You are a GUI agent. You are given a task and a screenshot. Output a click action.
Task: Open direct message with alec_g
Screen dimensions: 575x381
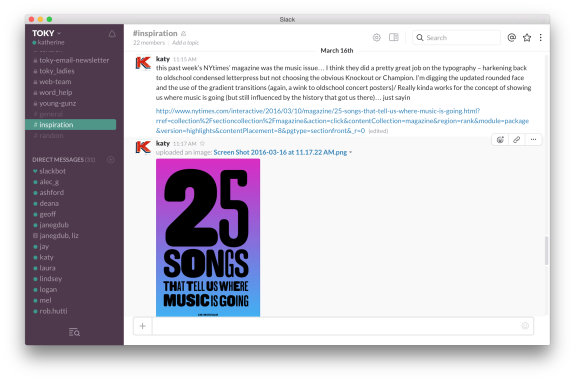click(x=49, y=182)
